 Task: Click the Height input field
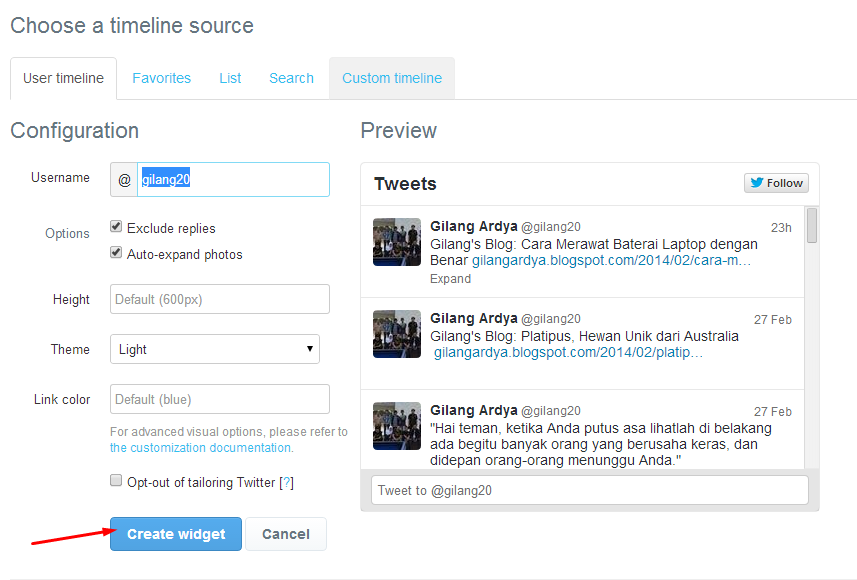click(x=220, y=299)
